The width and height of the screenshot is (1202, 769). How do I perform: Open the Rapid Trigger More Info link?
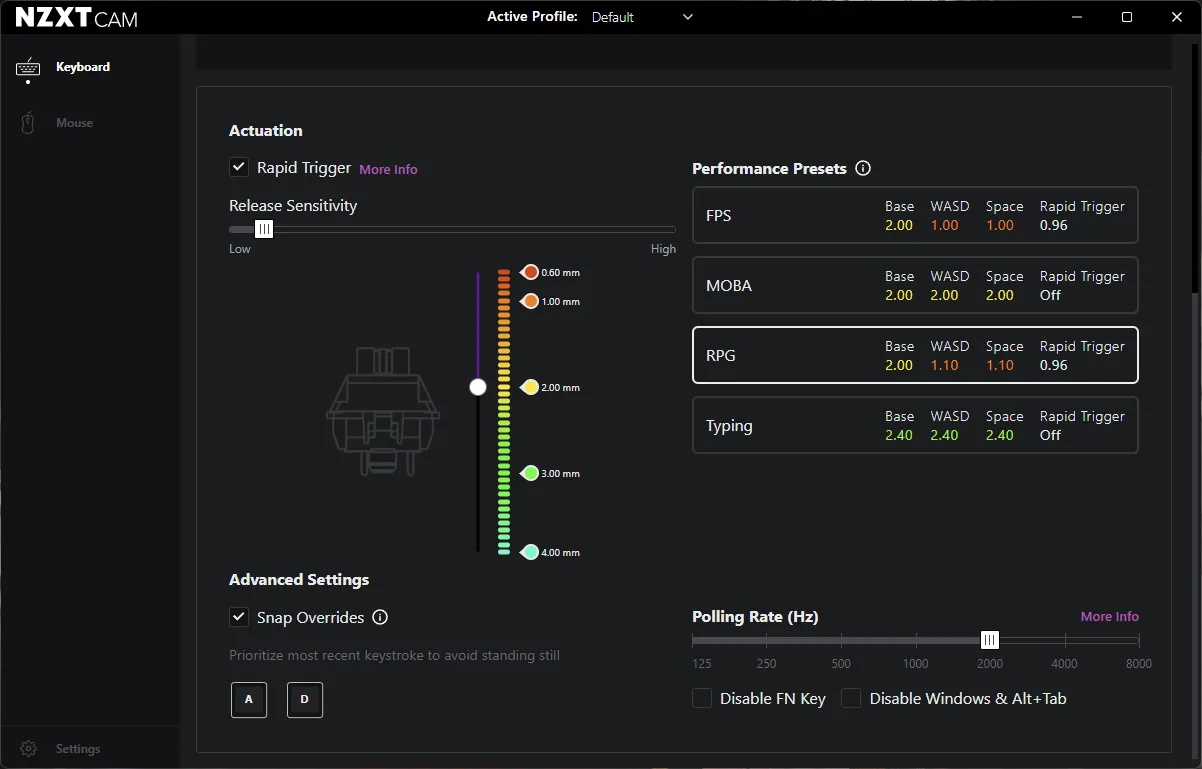388,169
